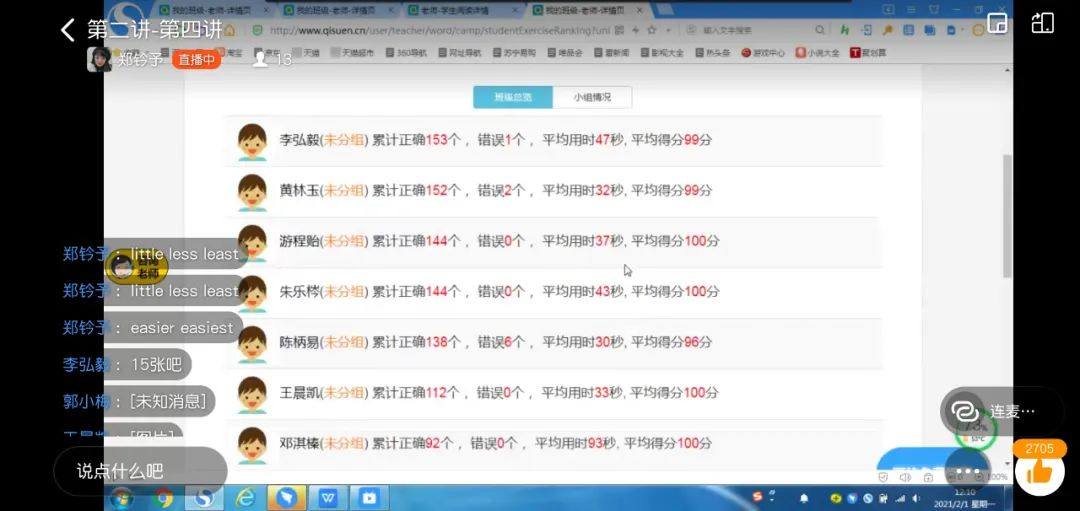Image resolution: width=1080 pixels, height=511 pixels.
Task: Click the 直播中 live status badge
Action: tap(196, 59)
